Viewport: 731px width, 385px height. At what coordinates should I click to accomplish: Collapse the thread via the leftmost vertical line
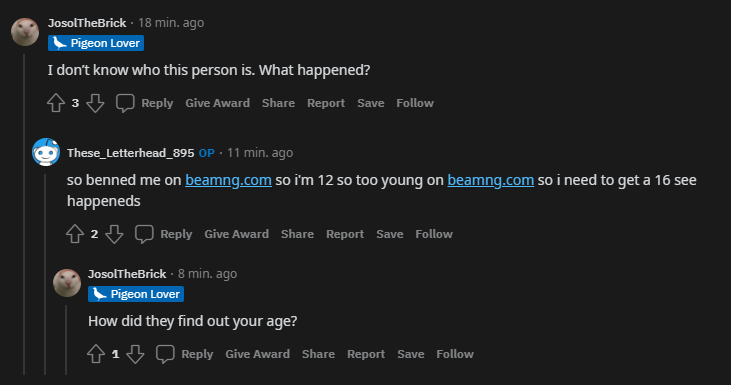tap(24, 214)
